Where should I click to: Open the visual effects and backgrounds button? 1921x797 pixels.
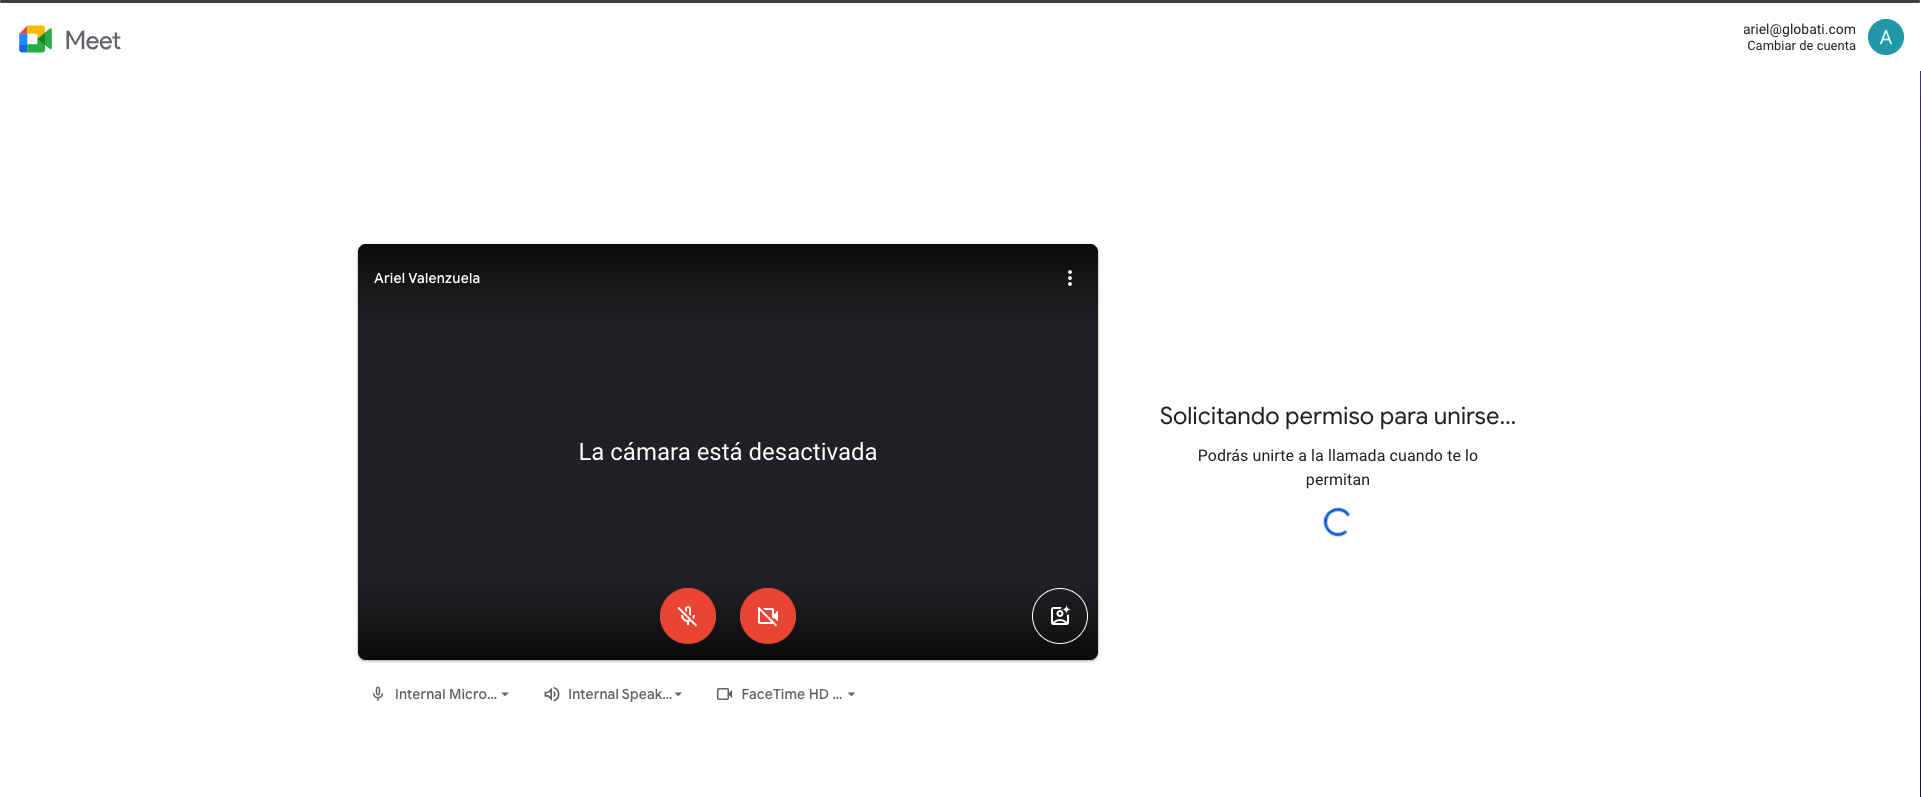click(x=1059, y=616)
